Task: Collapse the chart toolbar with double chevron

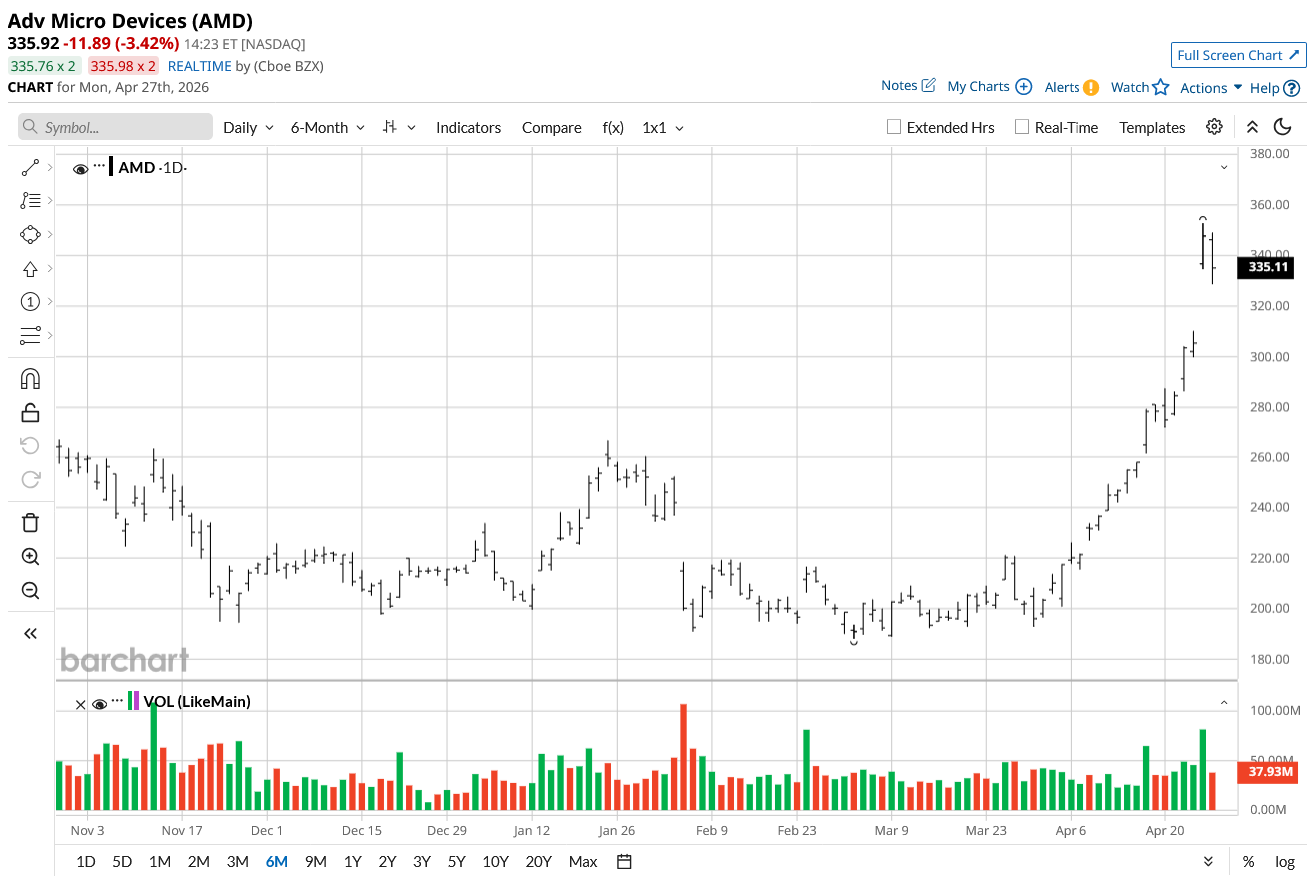Action: coord(1252,127)
